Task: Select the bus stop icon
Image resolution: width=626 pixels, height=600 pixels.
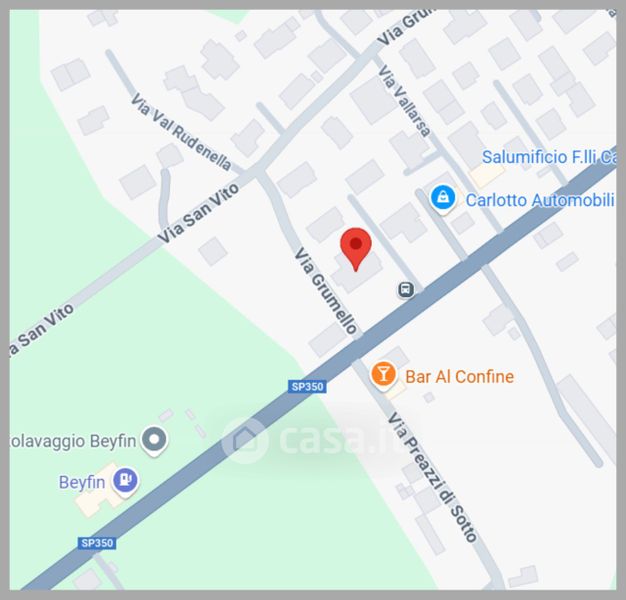Action: pyautogui.click(x=406, y=289)
